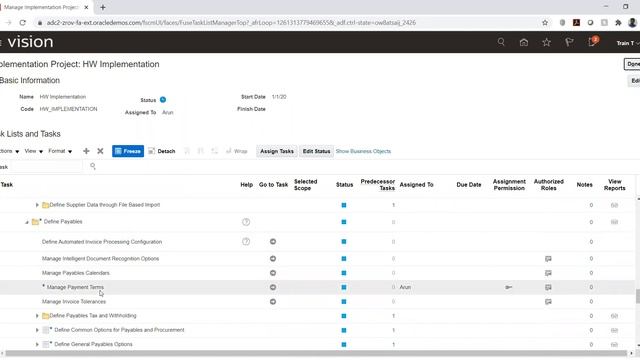640x360 pixels.
Task: Open the browser extensions puzzle icon
Action: pyautogui.click(x=618, y=23)
